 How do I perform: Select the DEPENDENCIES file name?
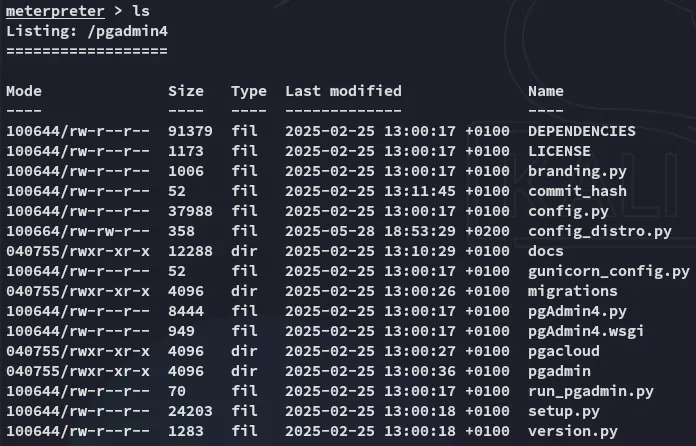581,131
